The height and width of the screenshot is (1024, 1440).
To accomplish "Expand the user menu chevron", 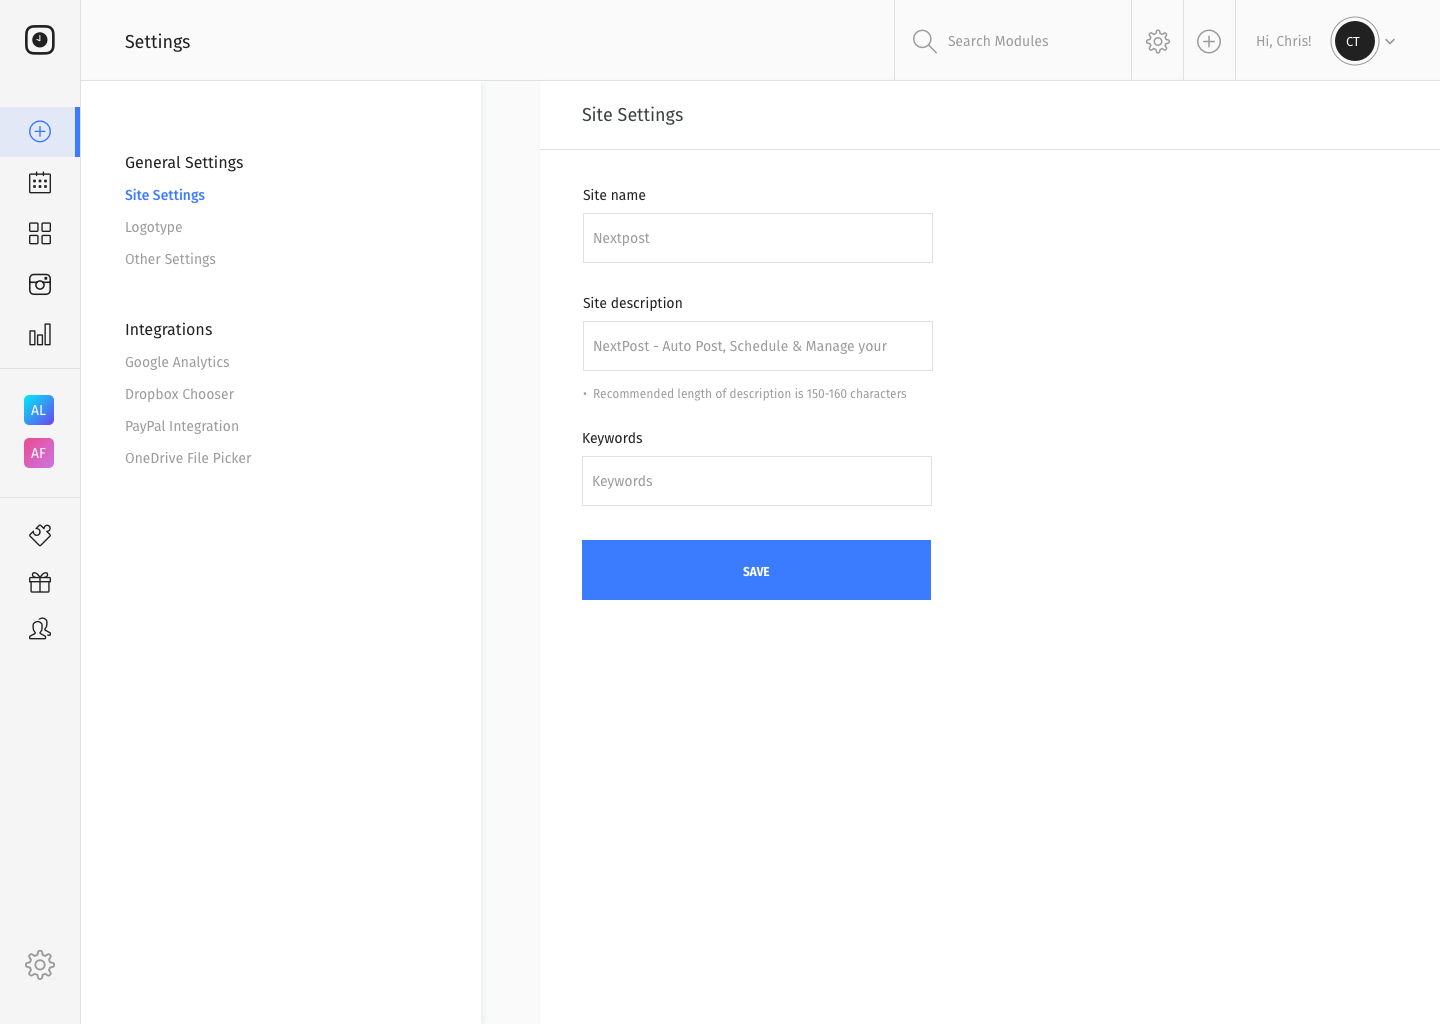I will click(x=1390, y=41).
